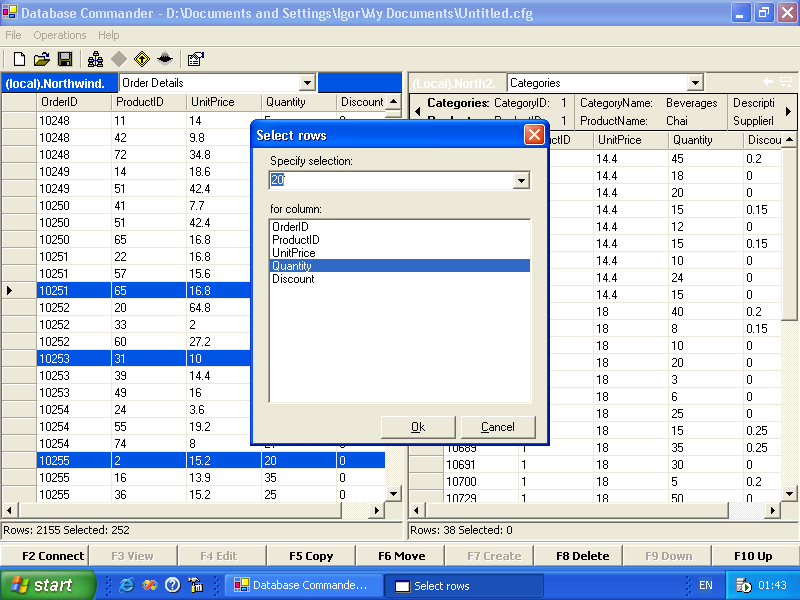Click the Save floppy disk icon
The image size is (800, 600).
65,59
